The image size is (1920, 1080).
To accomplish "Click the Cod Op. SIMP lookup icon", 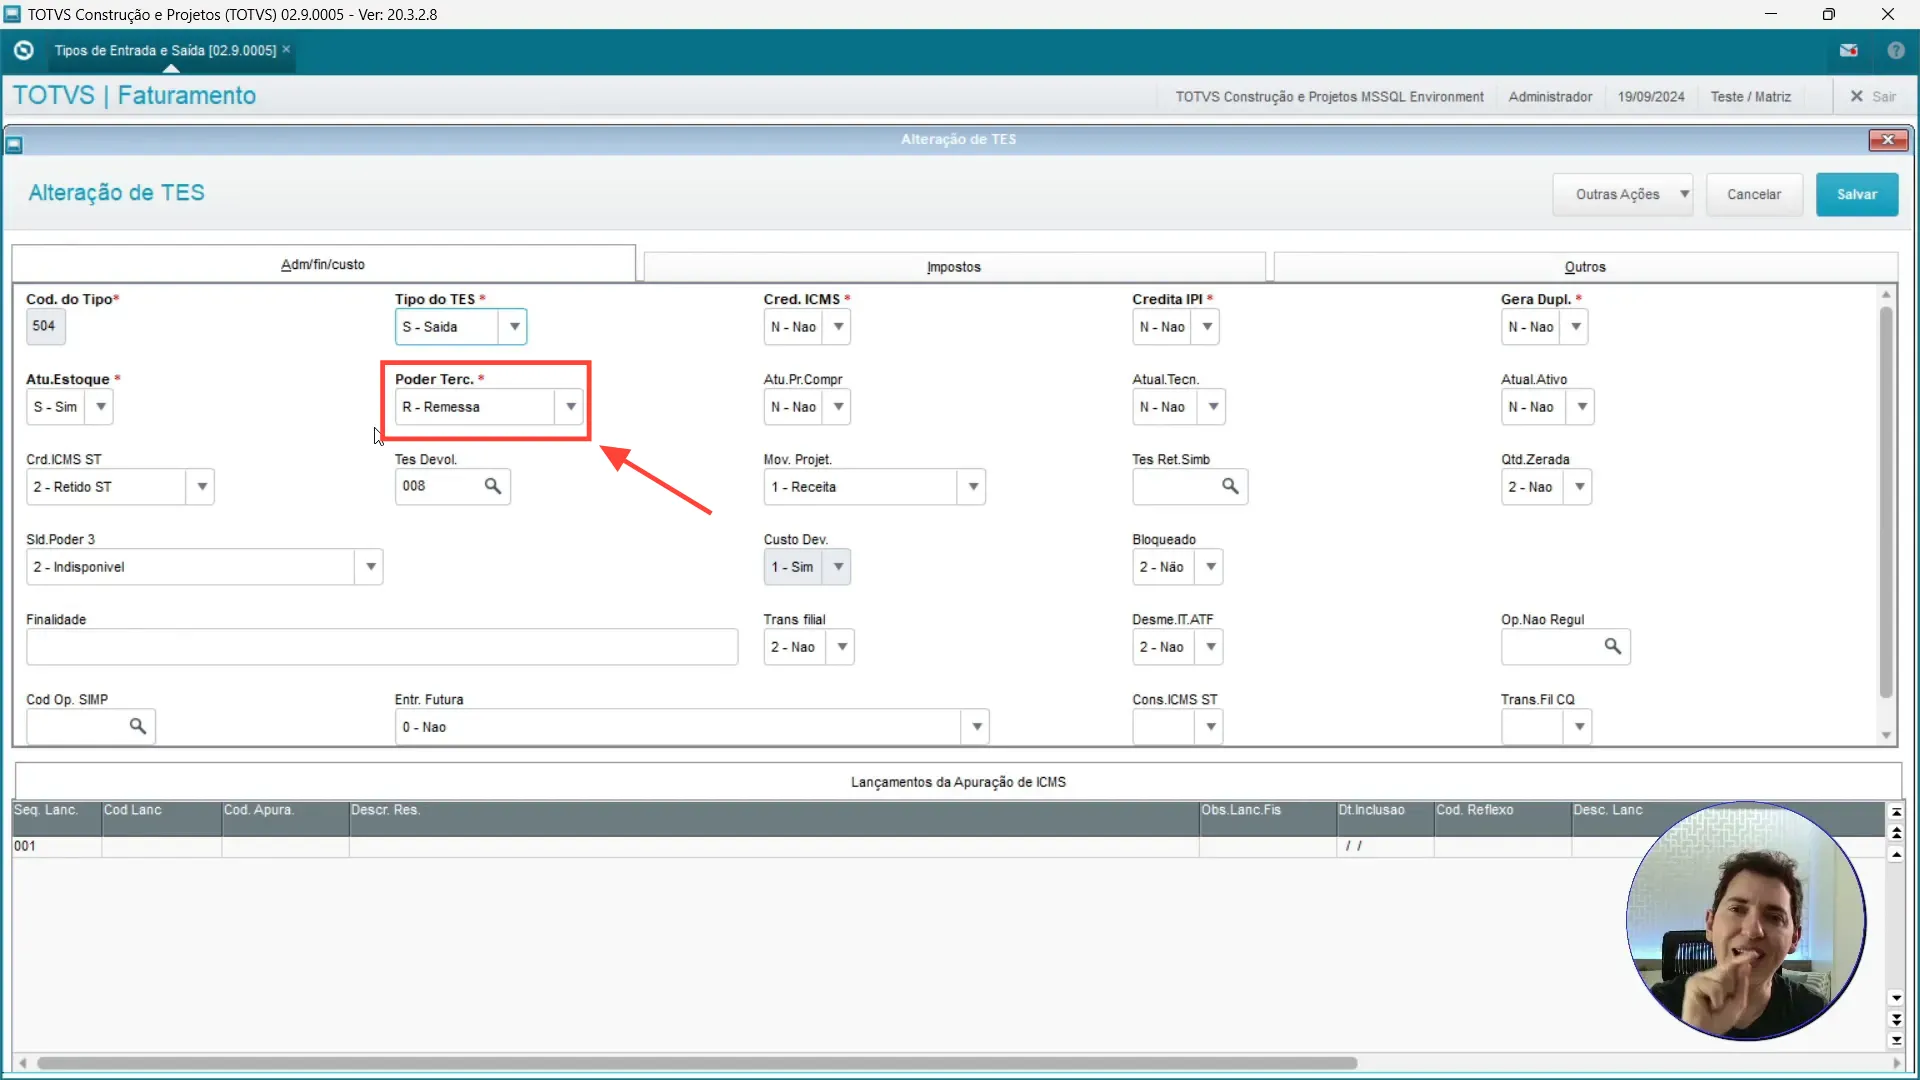I will click(x=138, y=726).
